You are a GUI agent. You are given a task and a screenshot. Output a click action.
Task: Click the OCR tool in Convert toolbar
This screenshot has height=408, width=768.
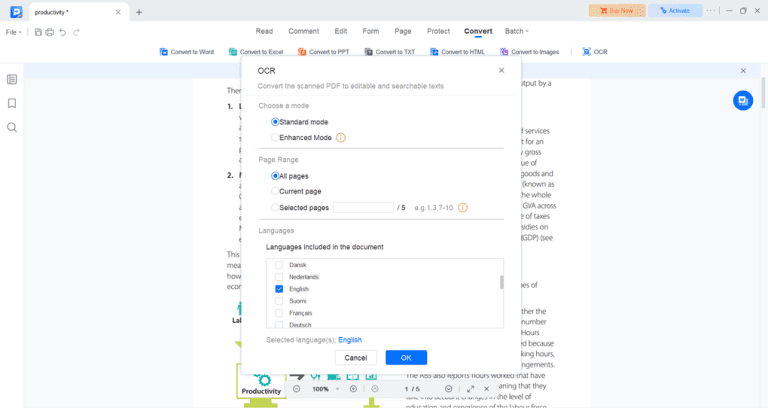pyautogui.click(x=595, y=52)
